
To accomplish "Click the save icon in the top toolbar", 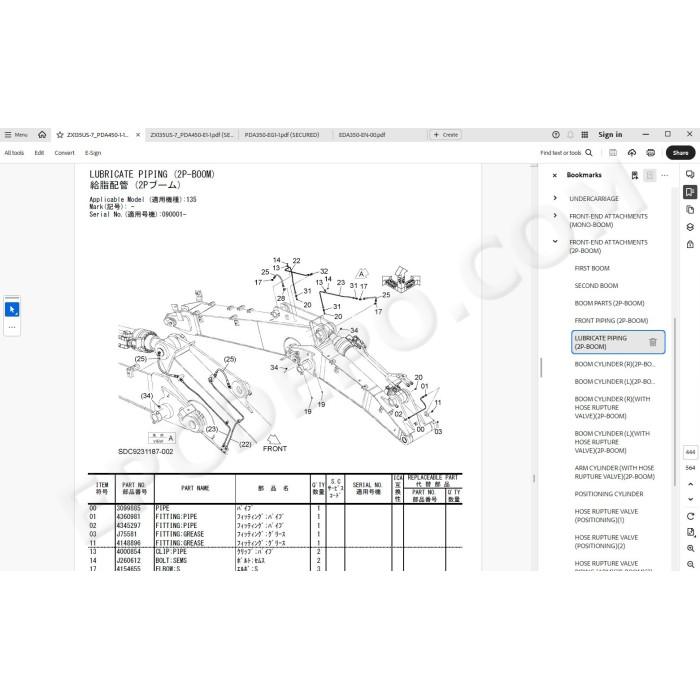I will (613, 153).
